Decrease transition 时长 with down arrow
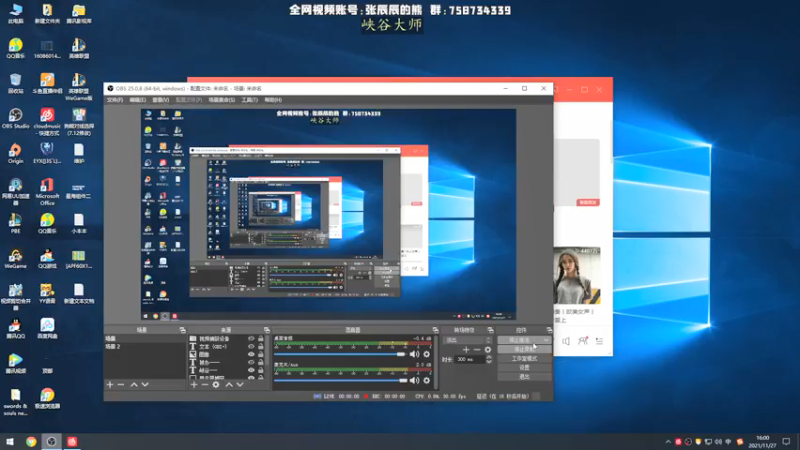800x450 pixels. 489,362
